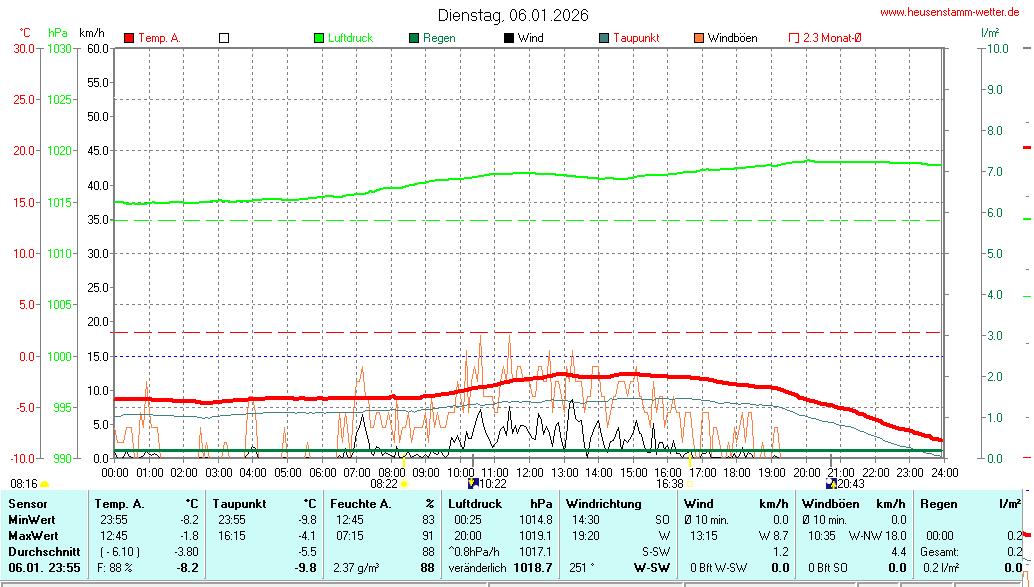The width and height of the screenshot is (1034, 587).
Task: Click the sunset icon next to 16:38
Action: coord(690,484)
